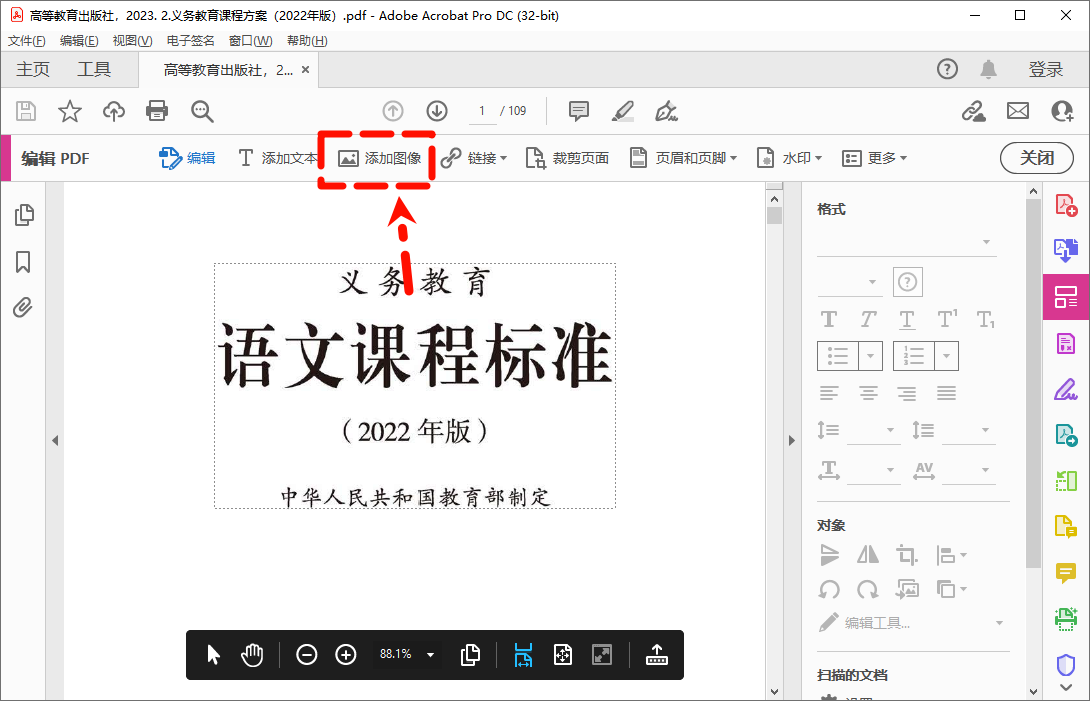The width and height of the screenshot is (1090, 701).
Task: Open attachments paperclip panel icon
Action: point(23,307)
